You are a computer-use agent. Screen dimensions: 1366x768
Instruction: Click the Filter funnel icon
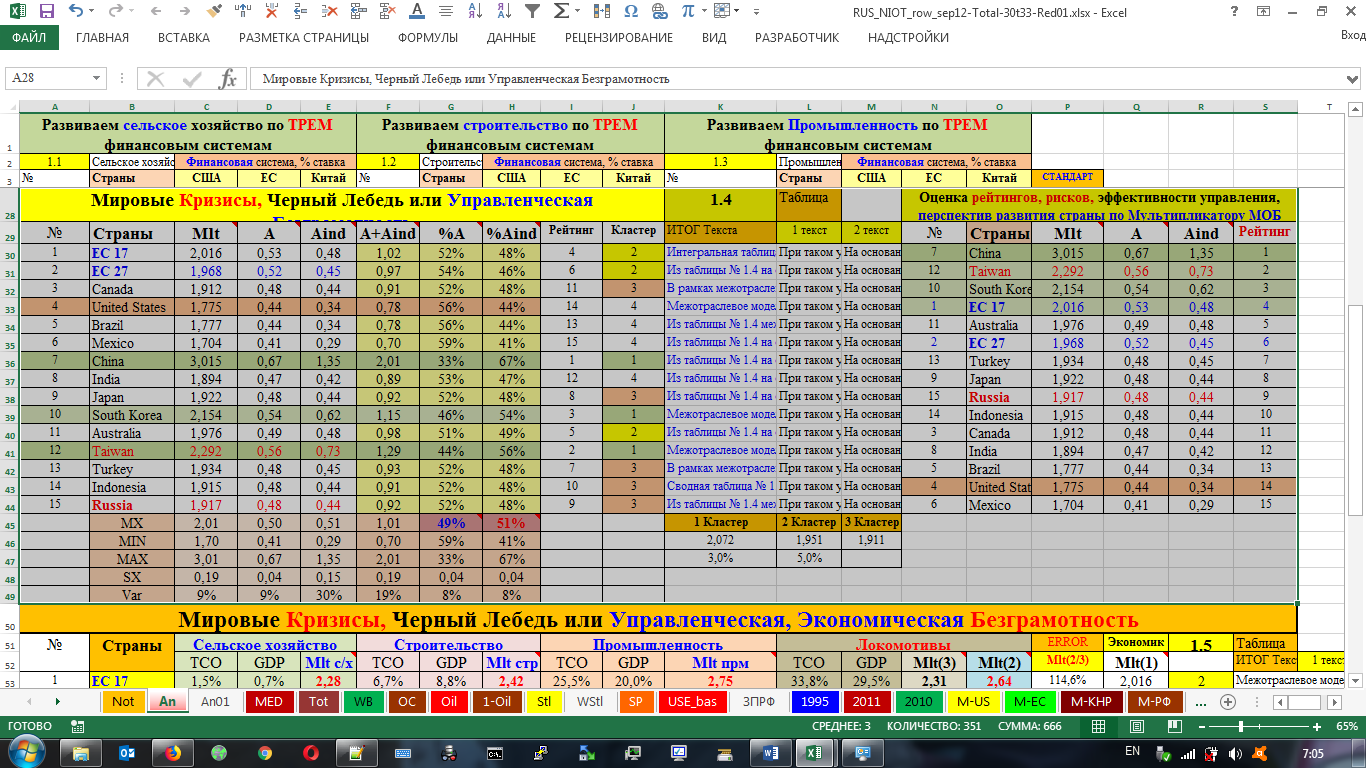pyautogui.click(x=532, y=12)
